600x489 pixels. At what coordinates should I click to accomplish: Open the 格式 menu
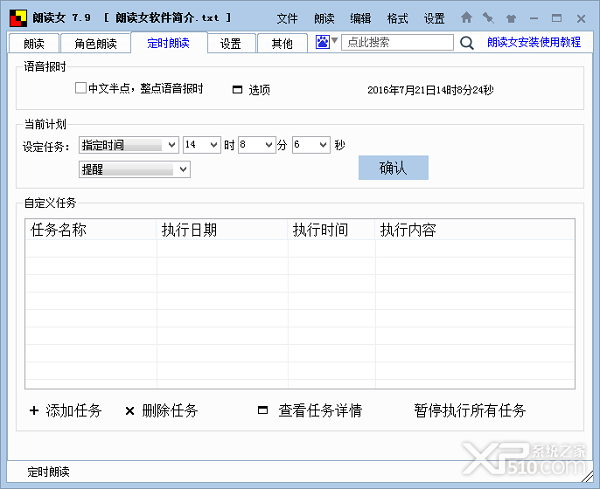pos(397,18)
